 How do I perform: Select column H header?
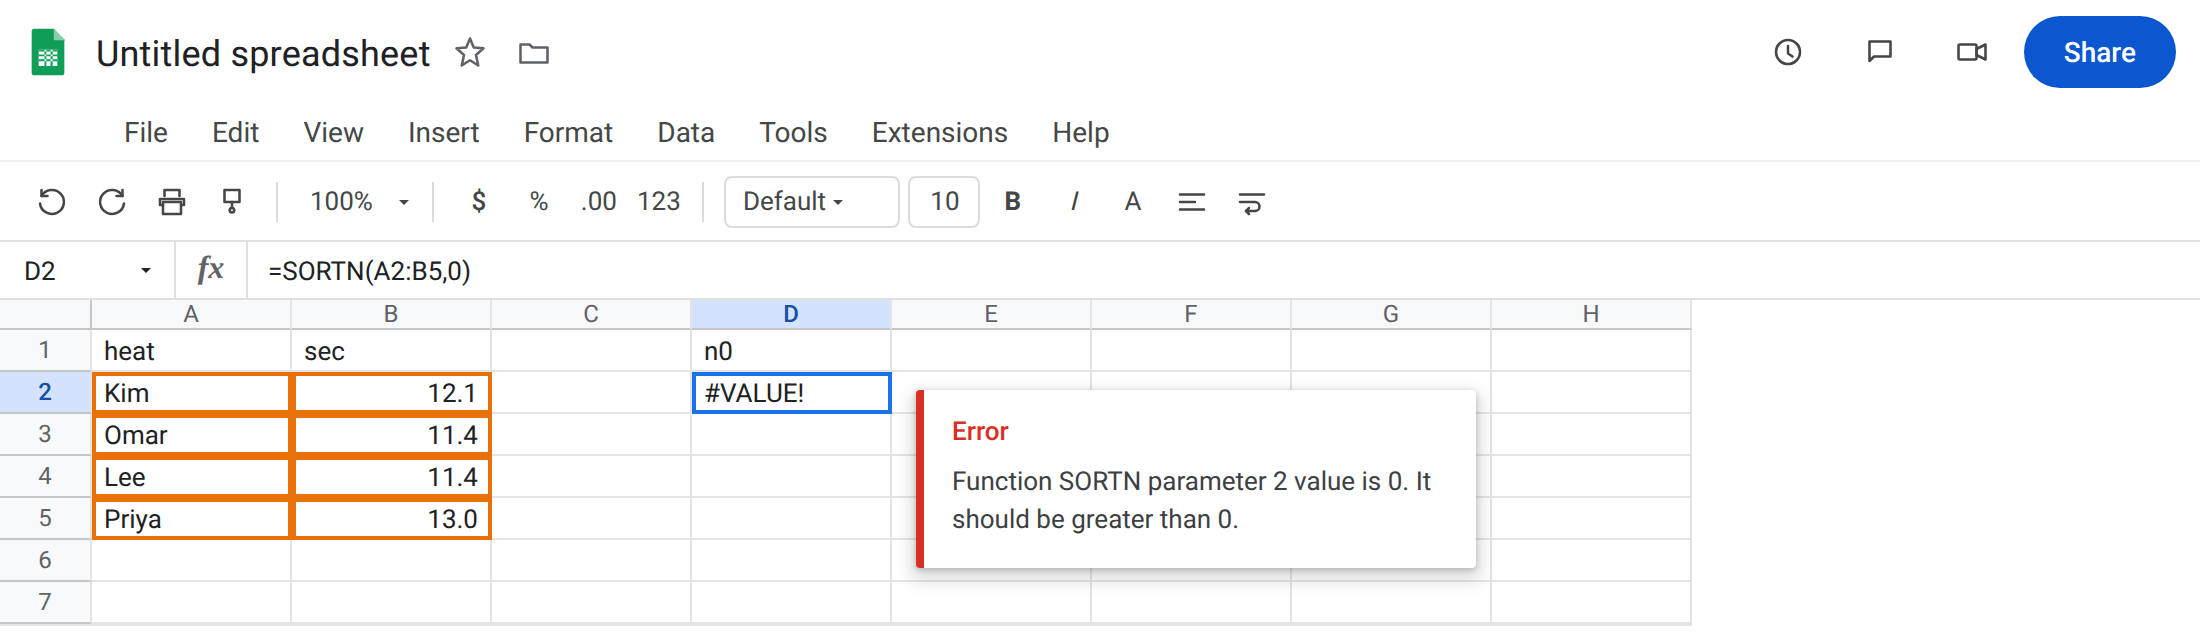[1591, 314]
